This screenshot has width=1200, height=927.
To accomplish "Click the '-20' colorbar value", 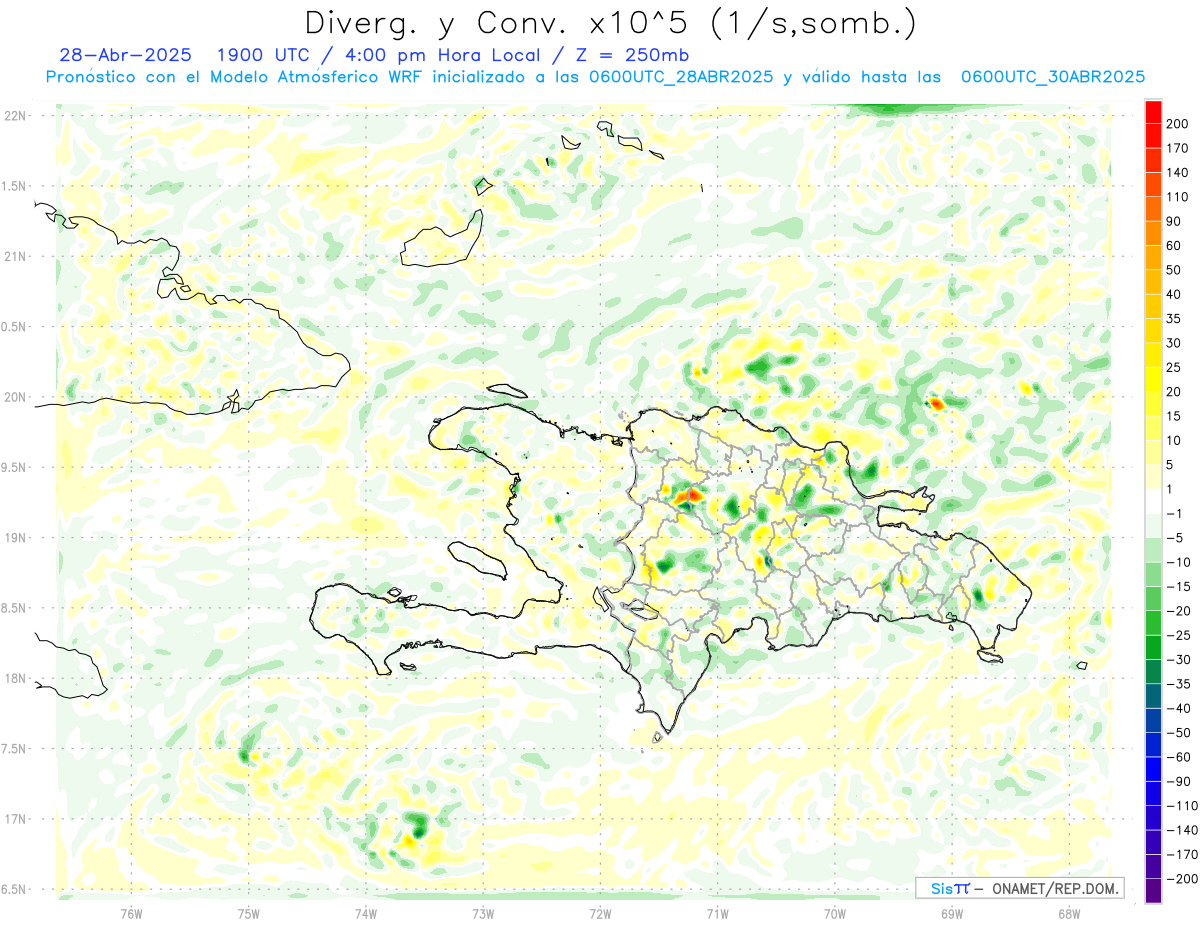I will pyautogui.click(x=1179, y=611).
